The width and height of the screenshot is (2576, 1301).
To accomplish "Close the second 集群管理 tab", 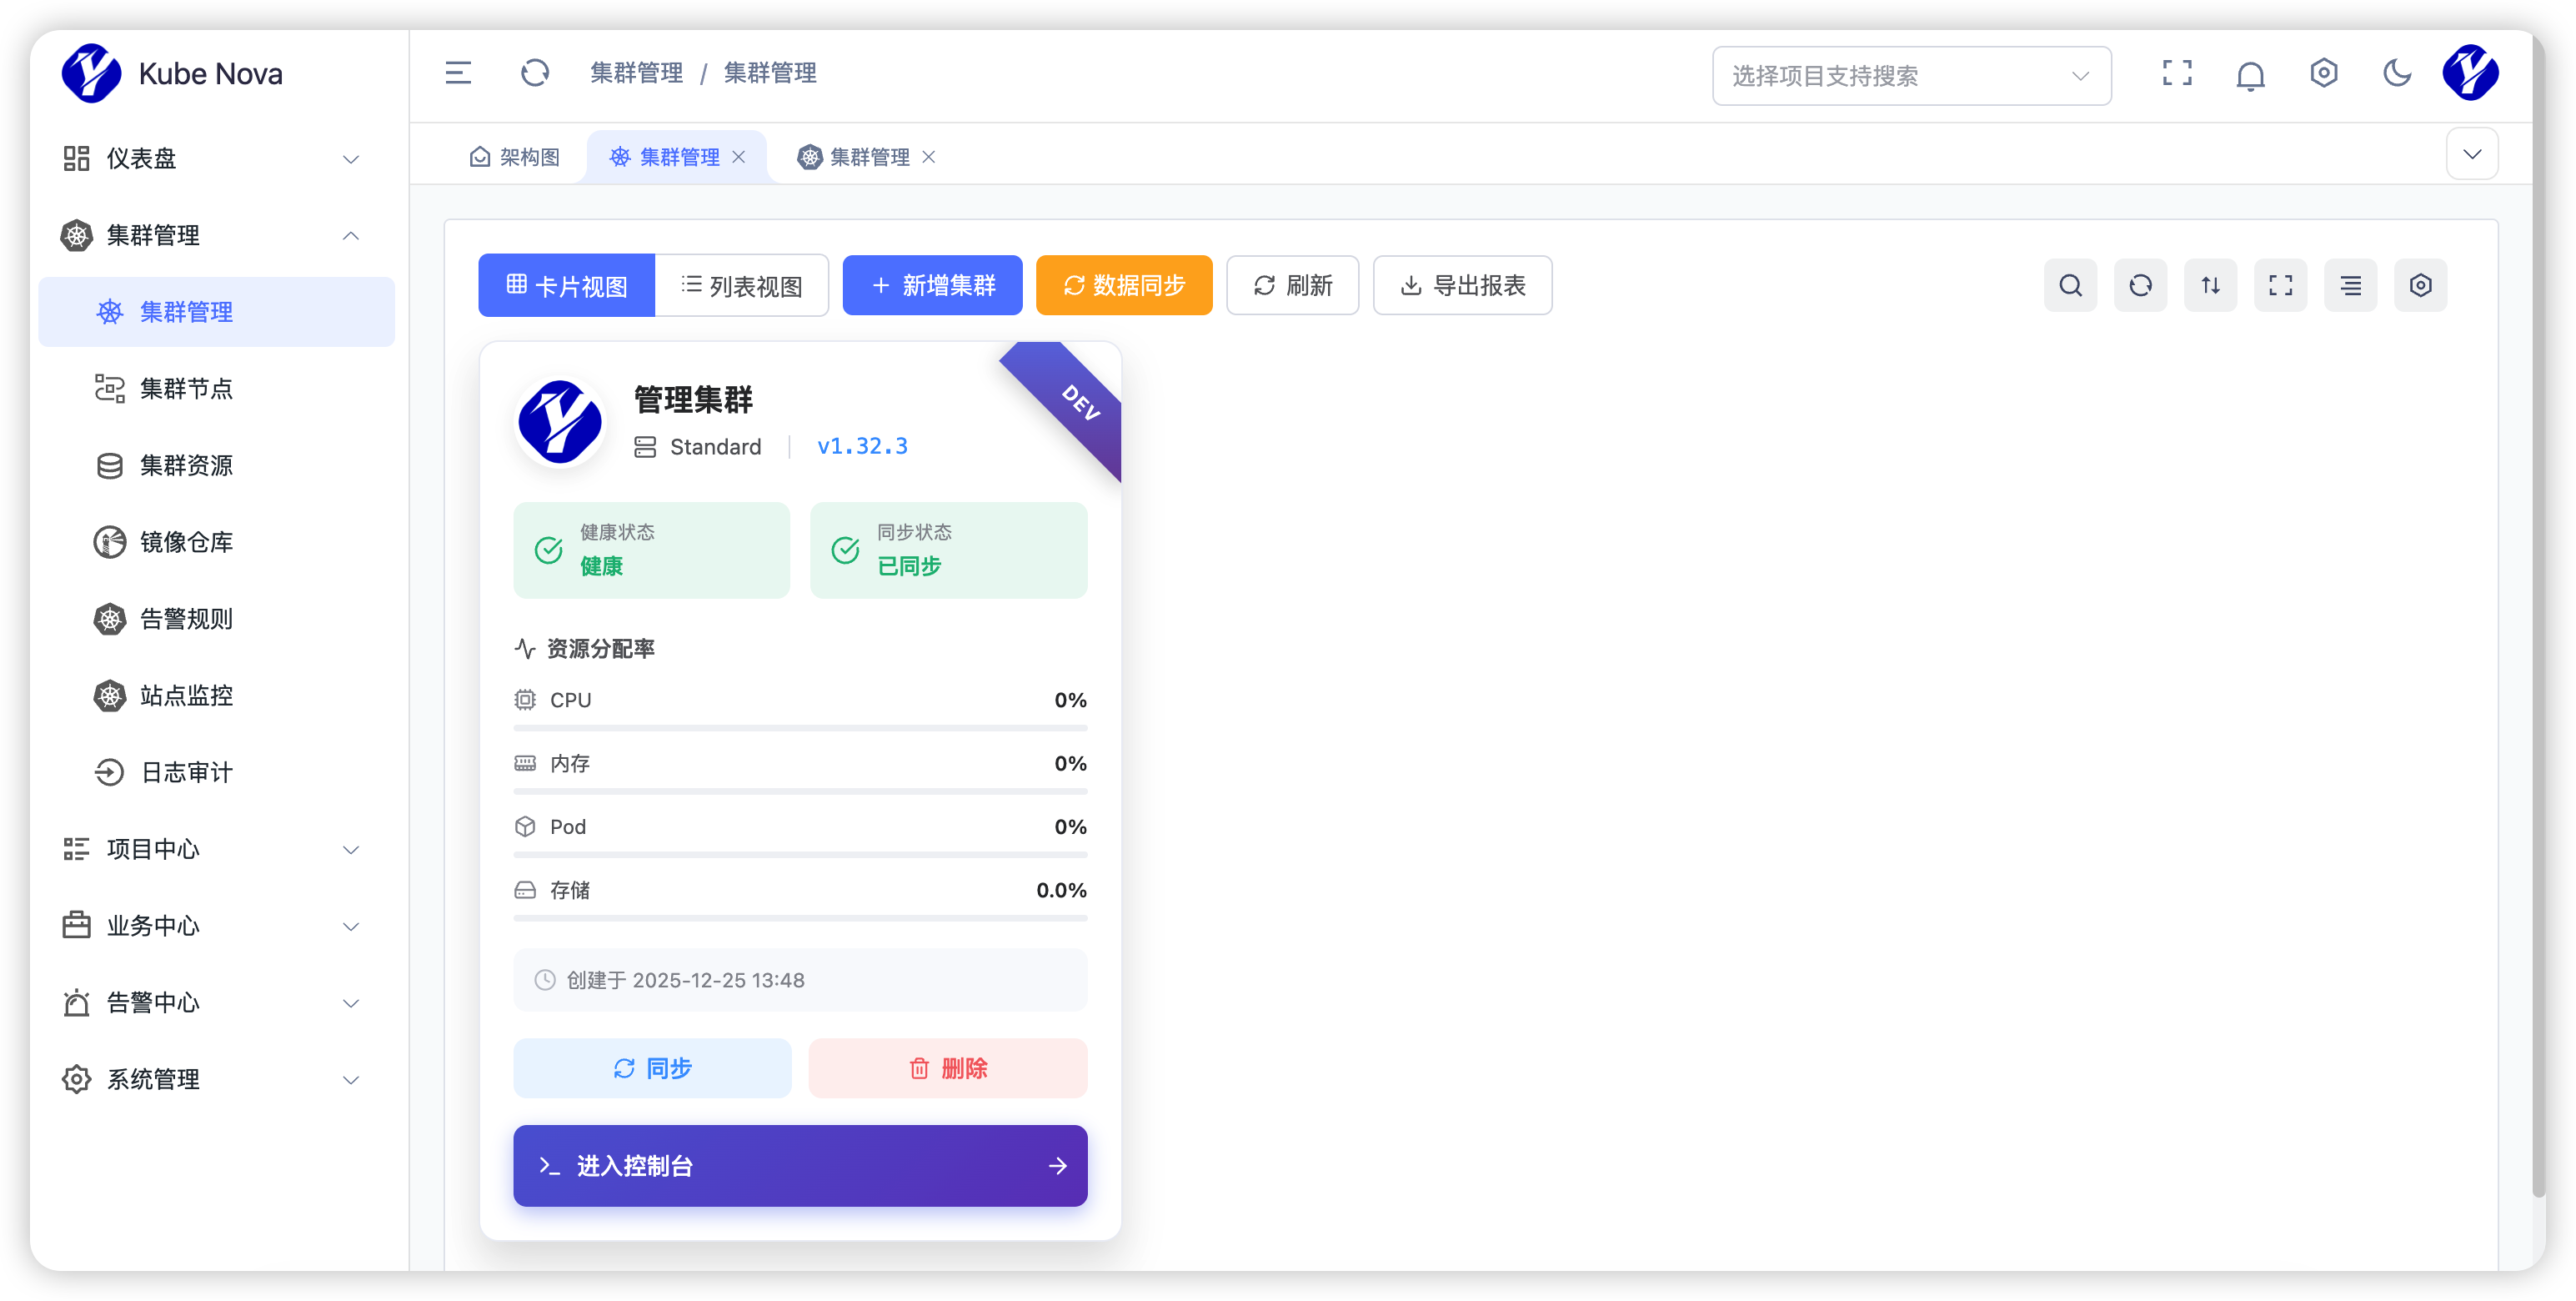I will pyautogui.click(x=929, y=157).
